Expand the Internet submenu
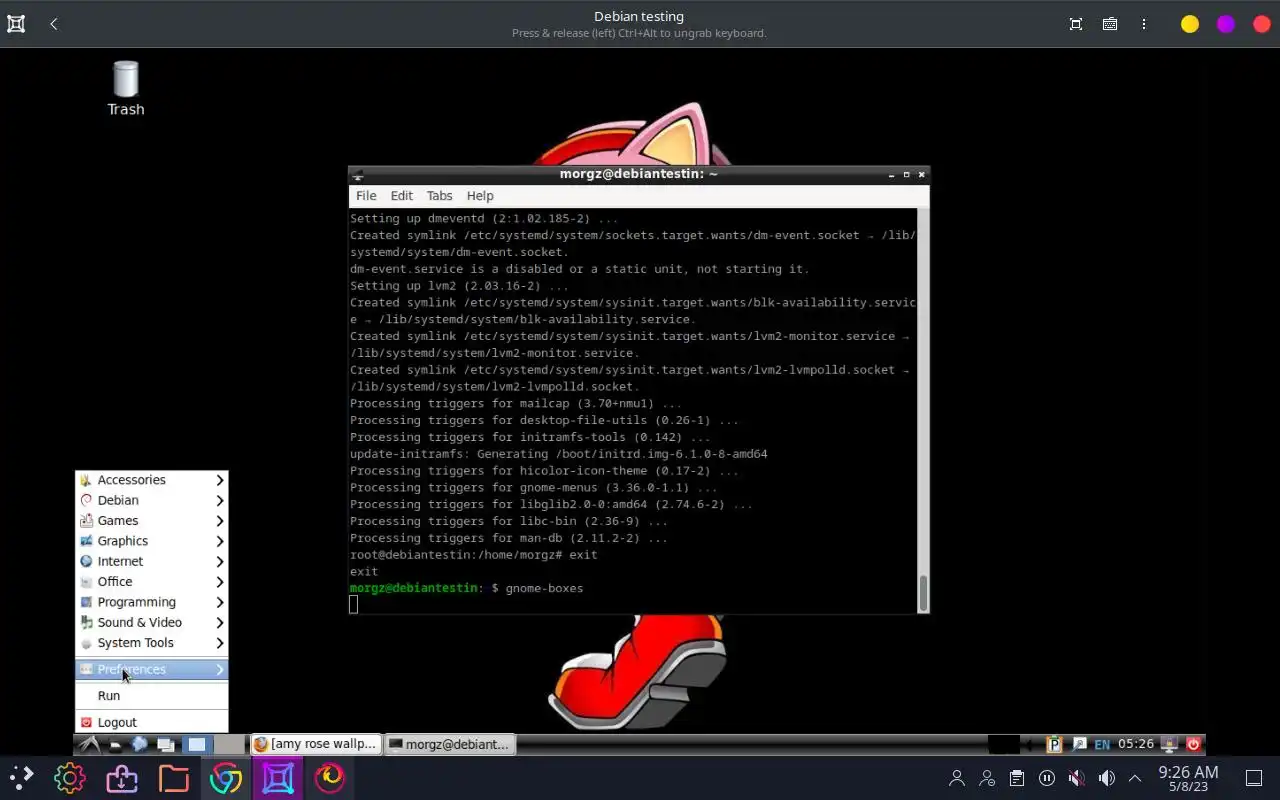 pos(152,561)
